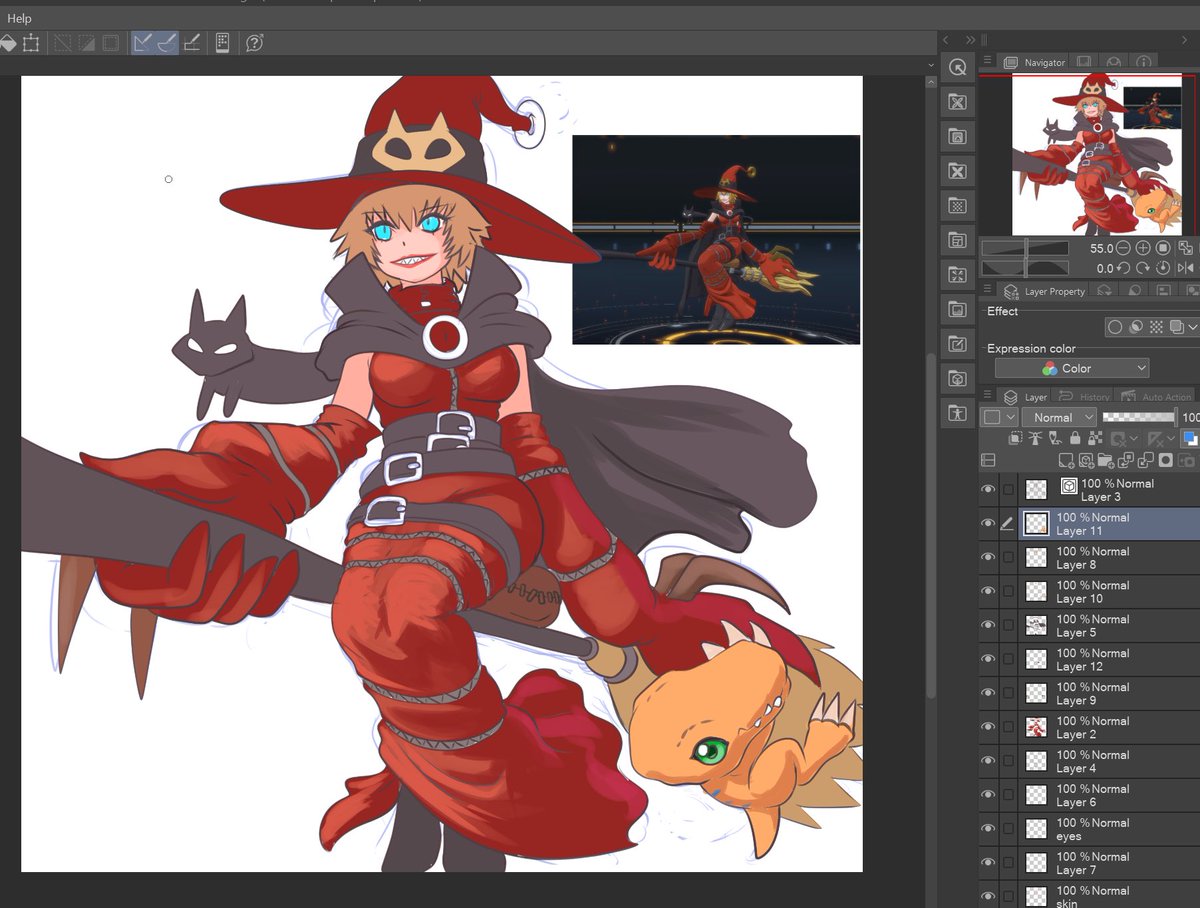
Task: Adjust the layer opacity slider
Action: [x=1139, y=417]
